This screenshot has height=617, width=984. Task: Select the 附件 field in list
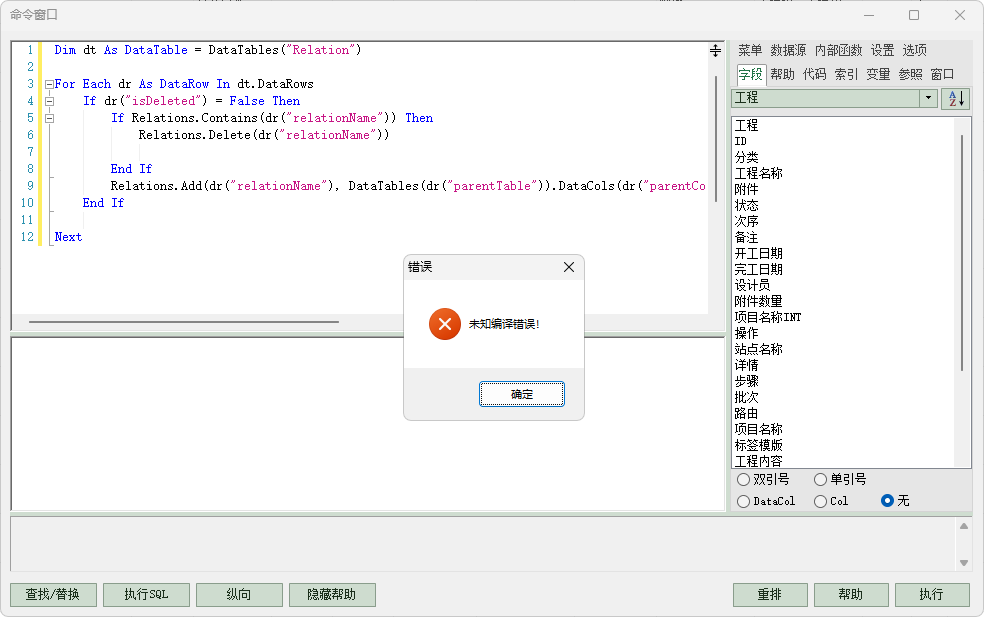pyautogui.click(x=746, y=189)
